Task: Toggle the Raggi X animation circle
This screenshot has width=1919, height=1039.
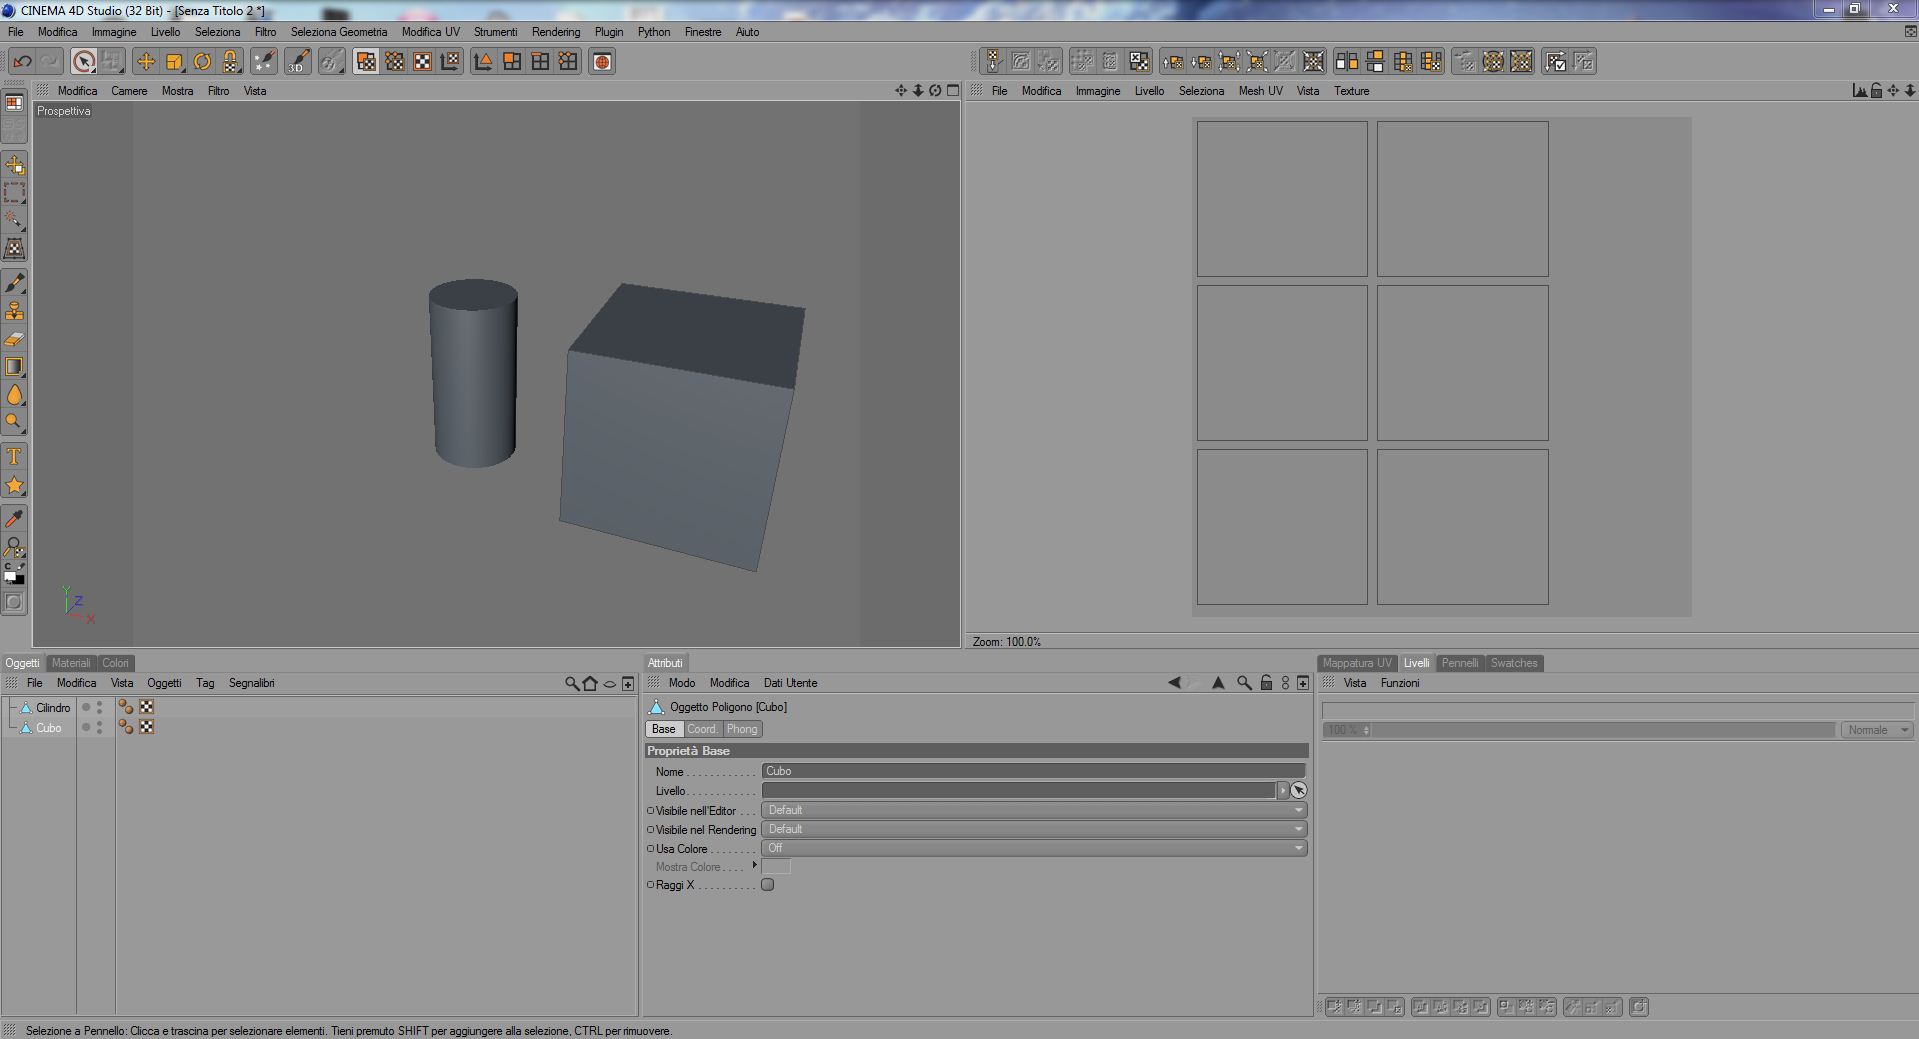Action: click(651, 885)
